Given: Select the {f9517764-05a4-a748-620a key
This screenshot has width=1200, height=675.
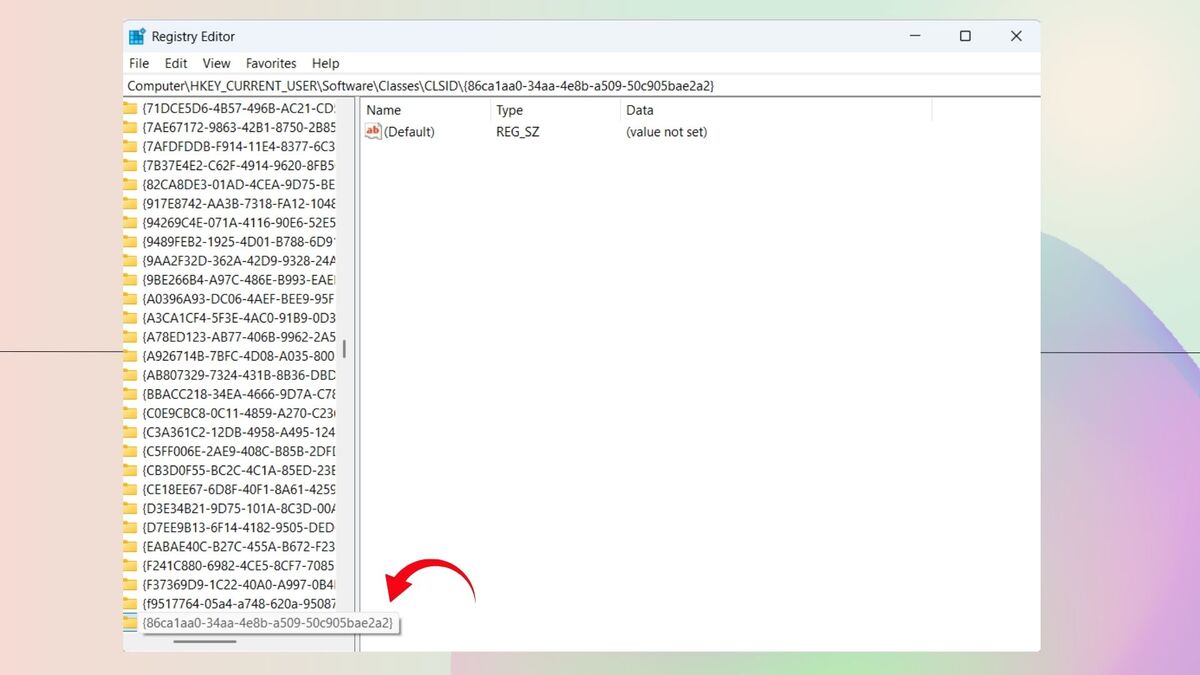Looking at the screenshot, I should [239, 603].
